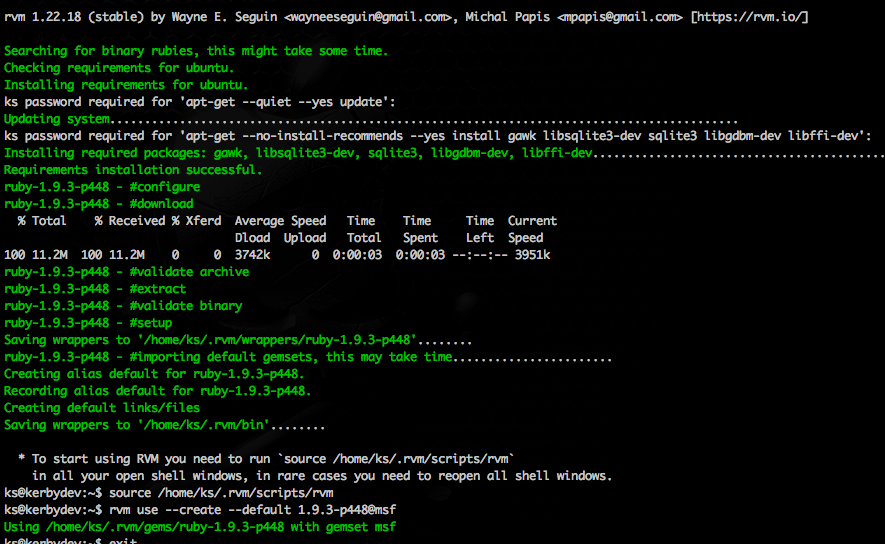Click 'Using /home/ks/.rvm/gems' gemset msf line

pyautogui.click(x=200, y=527)
